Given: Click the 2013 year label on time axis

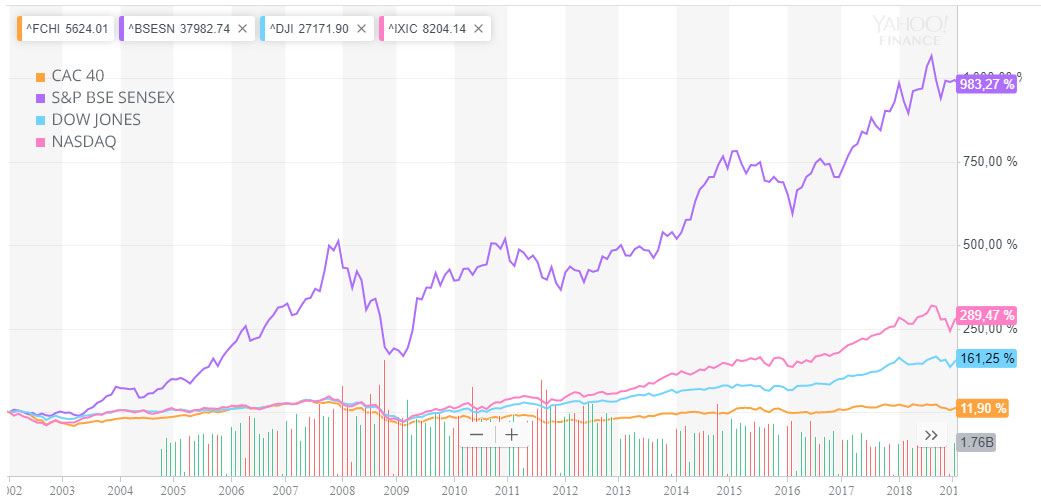Looking at the screenshot, I should click(618, 490).
